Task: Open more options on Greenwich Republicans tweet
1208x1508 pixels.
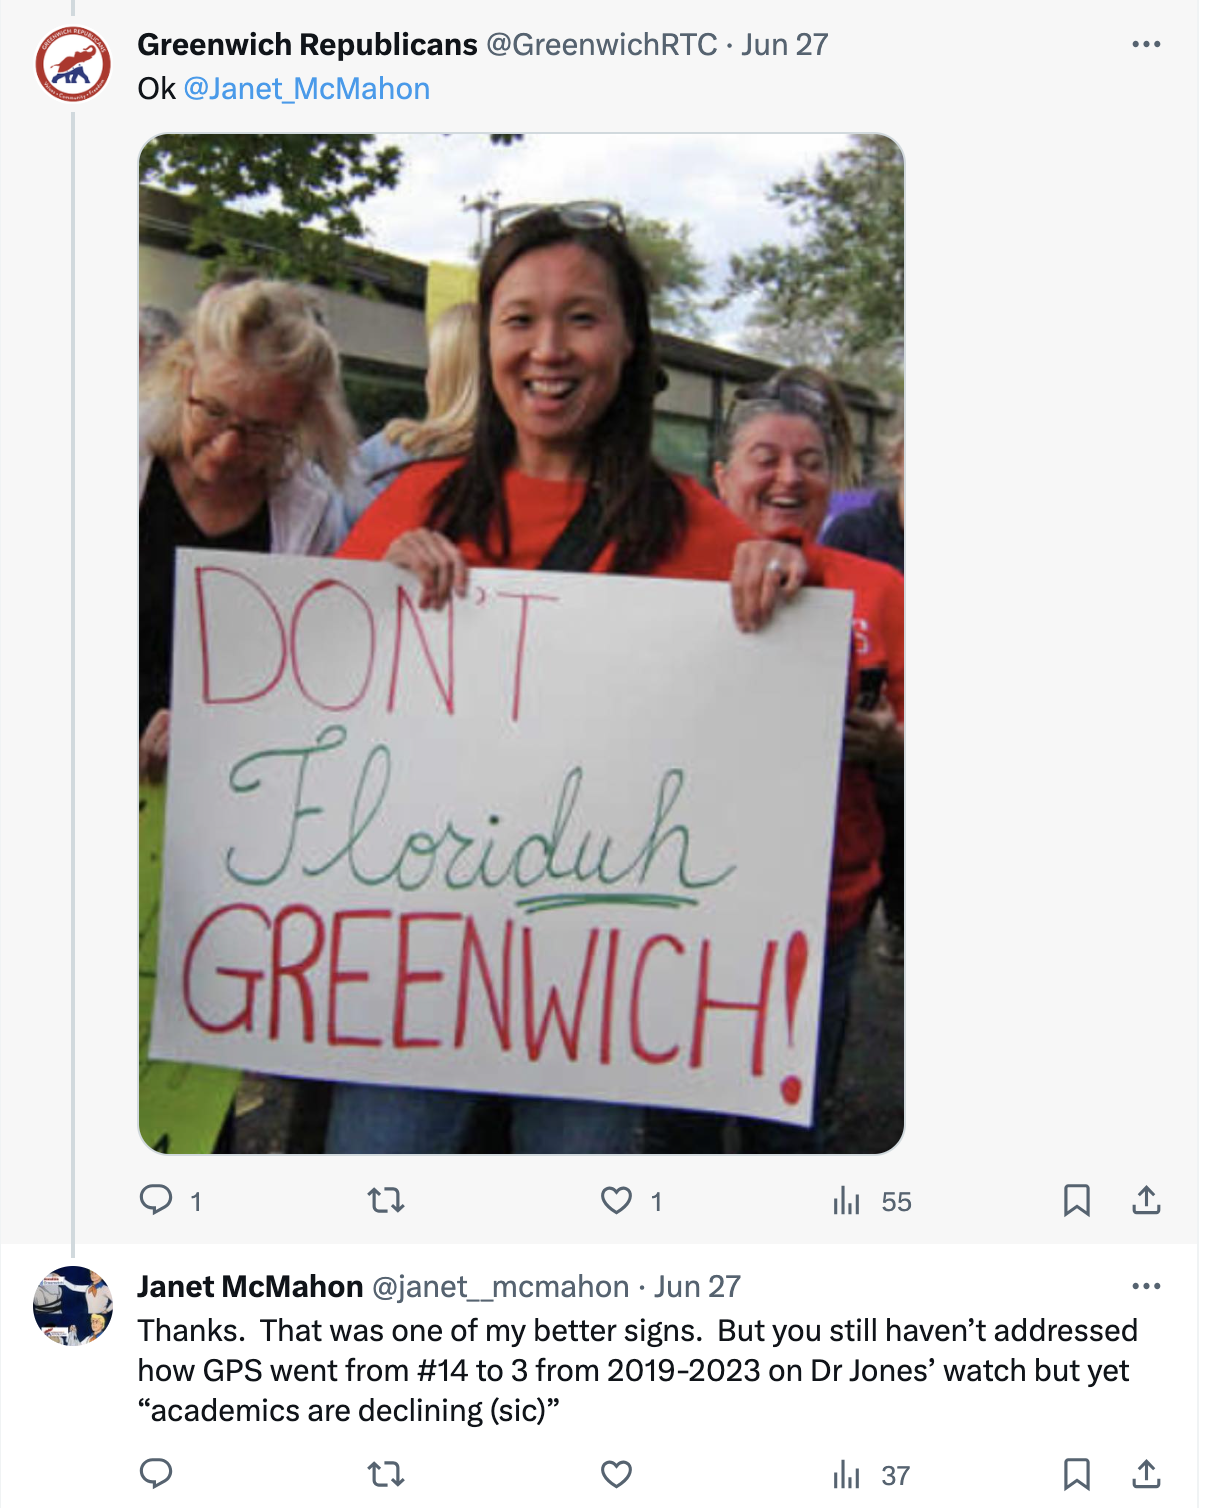Action: (1146, 44)
